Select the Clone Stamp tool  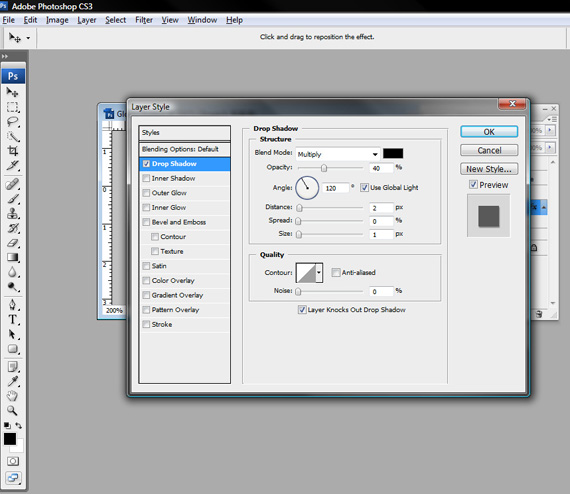coord(13,213)
